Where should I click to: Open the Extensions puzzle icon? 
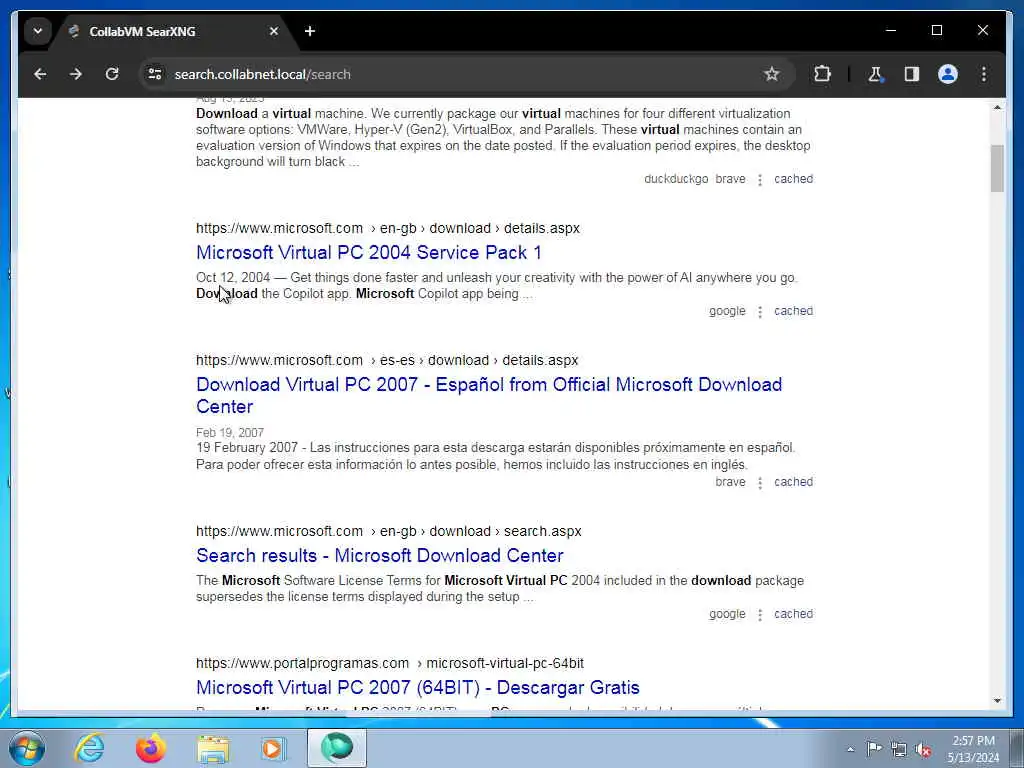pyautogui.click(x=822, y=74)
